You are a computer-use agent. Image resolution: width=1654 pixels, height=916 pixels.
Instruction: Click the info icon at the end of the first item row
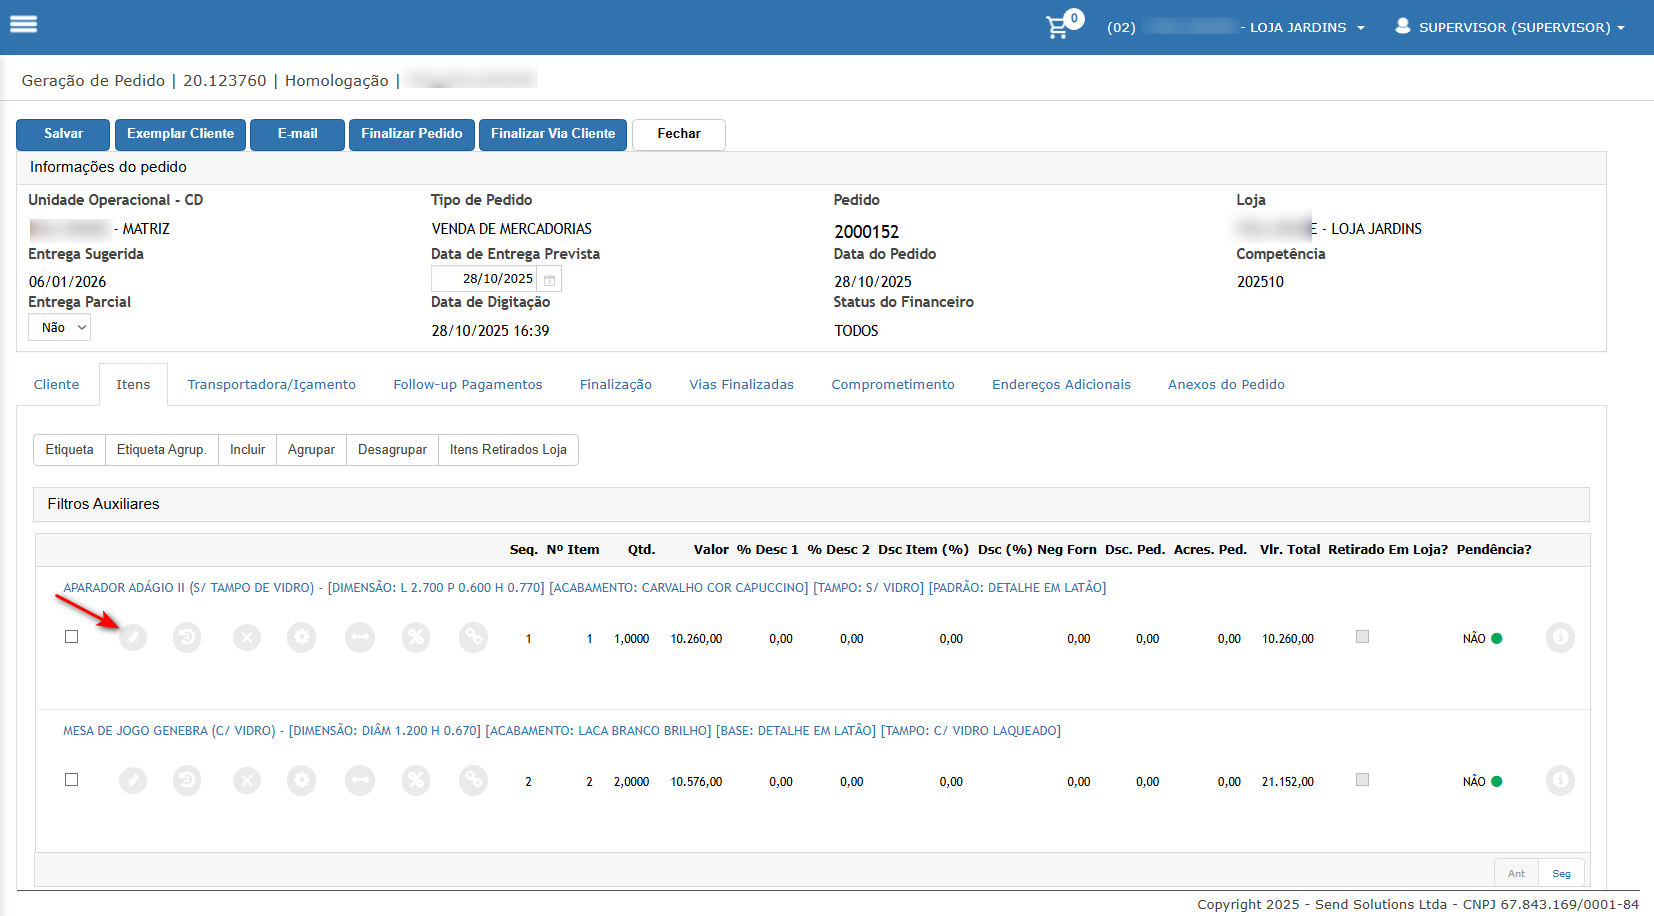coord(1559,637)
